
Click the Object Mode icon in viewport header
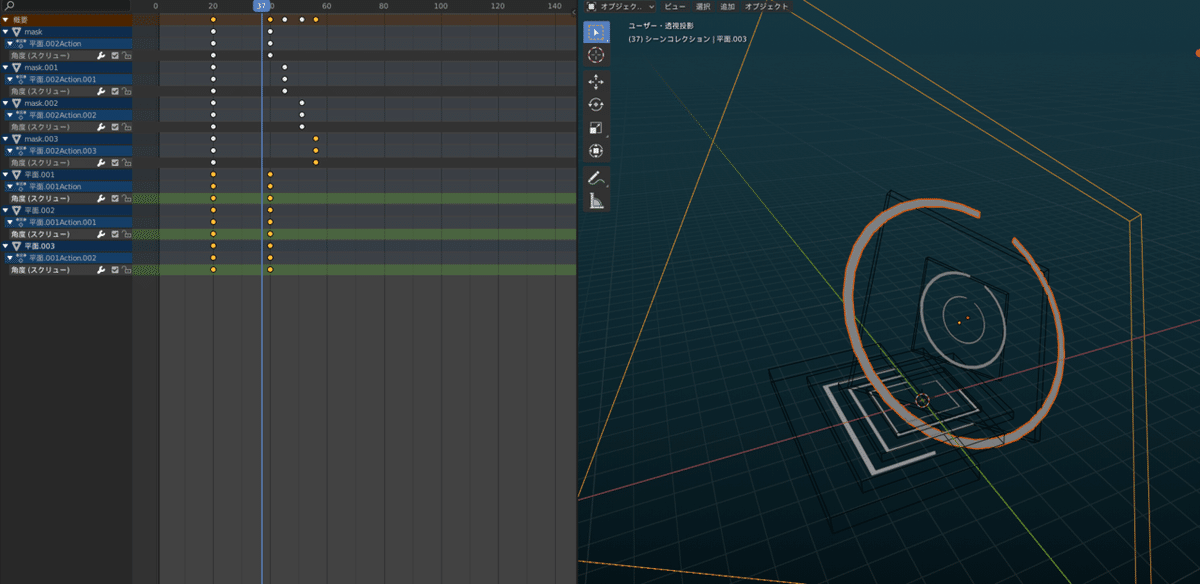[591, 6]
